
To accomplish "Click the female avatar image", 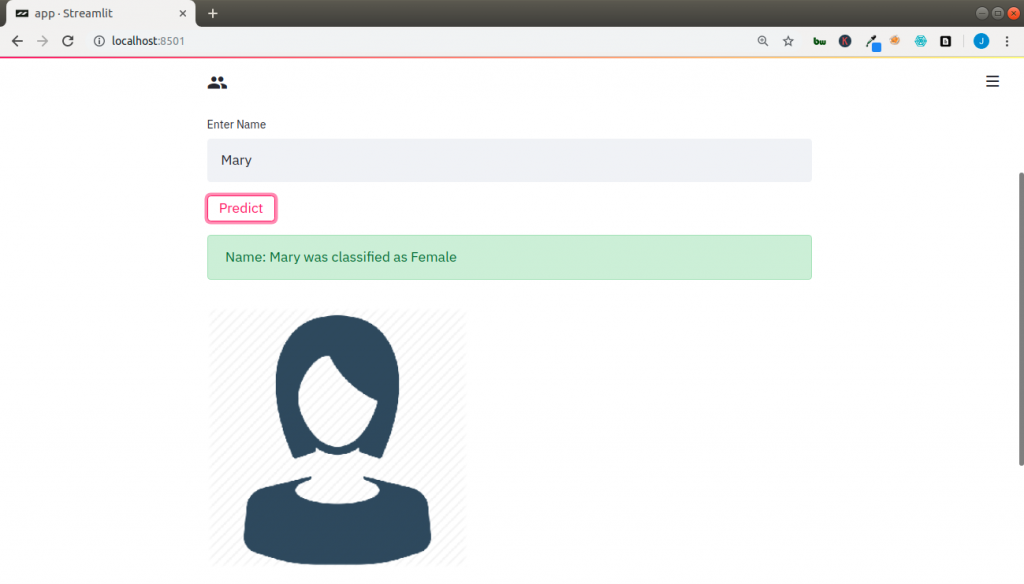I will (x=337, y=438).
